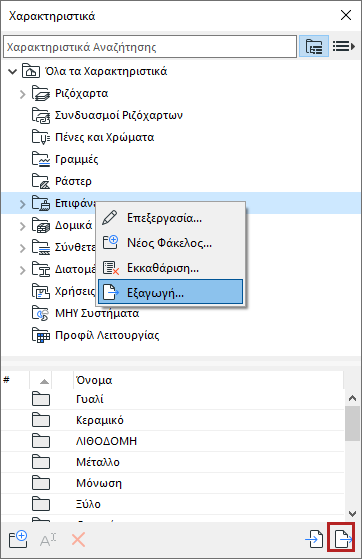Select the Γραμμές tree item
Viewport: 362px width, 559px height.
77,159
